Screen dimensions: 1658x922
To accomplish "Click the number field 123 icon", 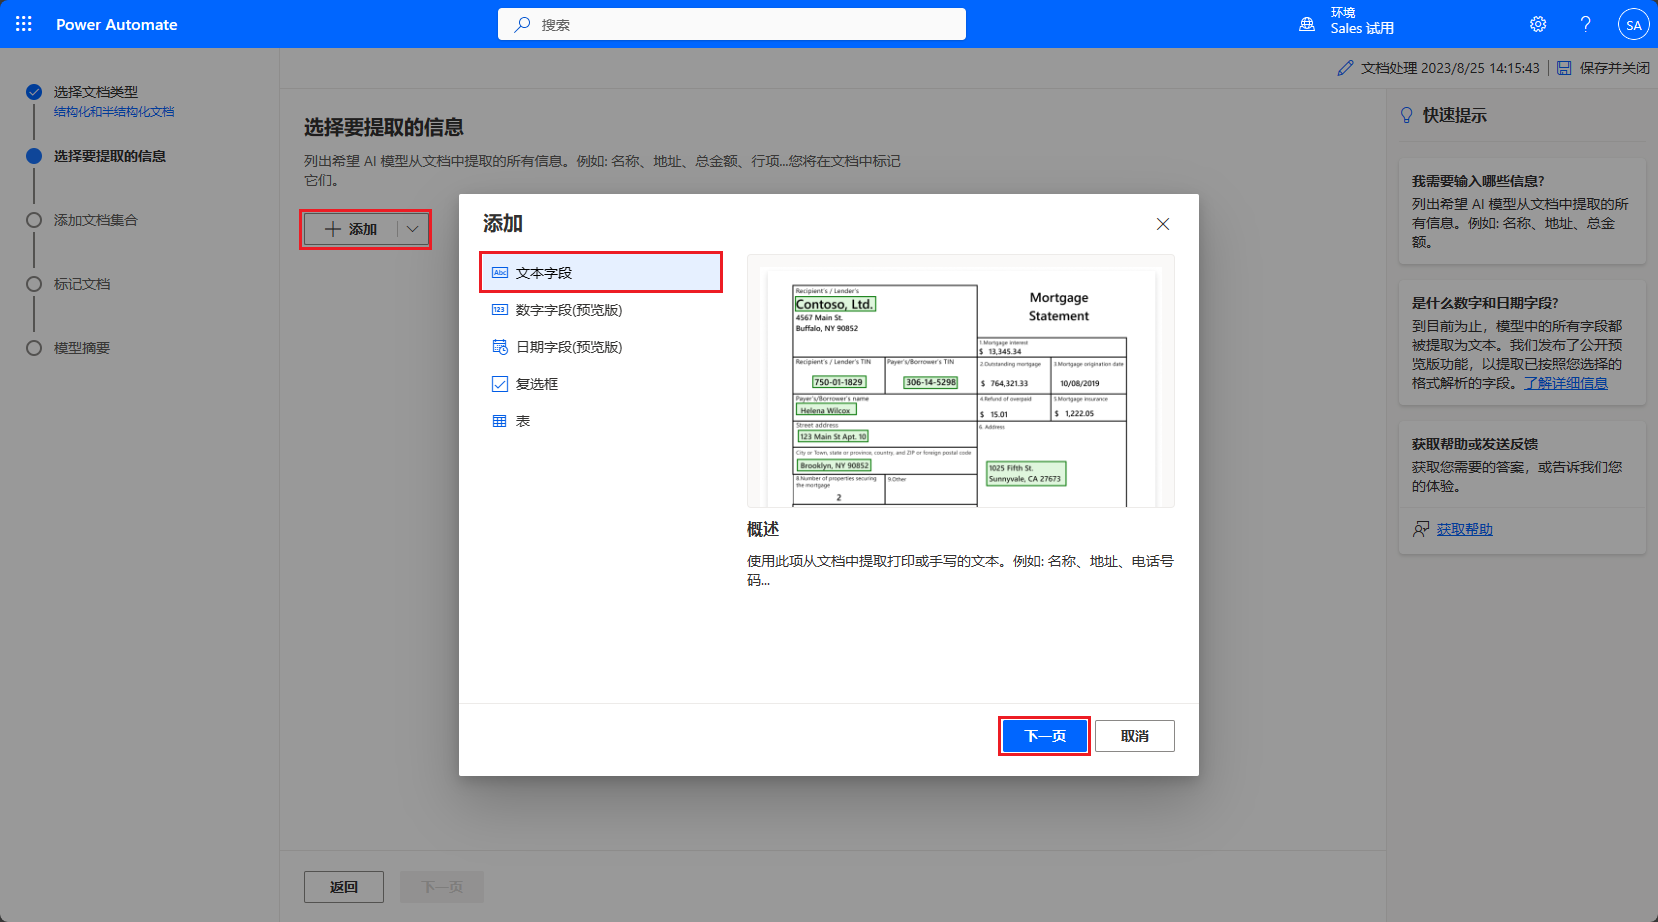I will (x=500, y=310).
